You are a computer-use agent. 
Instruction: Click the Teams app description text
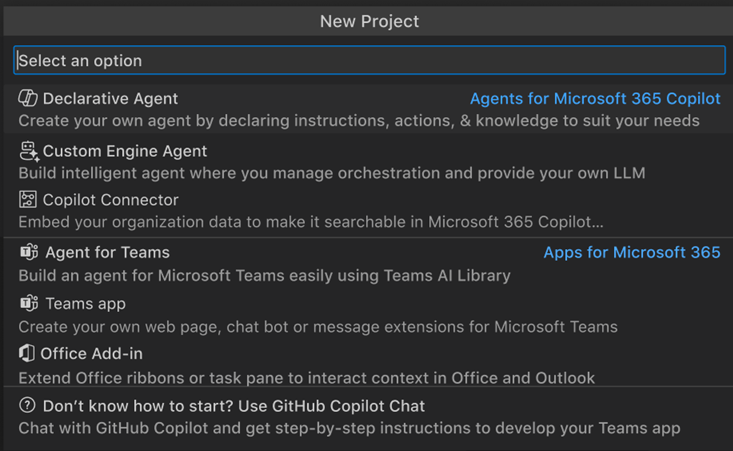click(x=317, y=326)
